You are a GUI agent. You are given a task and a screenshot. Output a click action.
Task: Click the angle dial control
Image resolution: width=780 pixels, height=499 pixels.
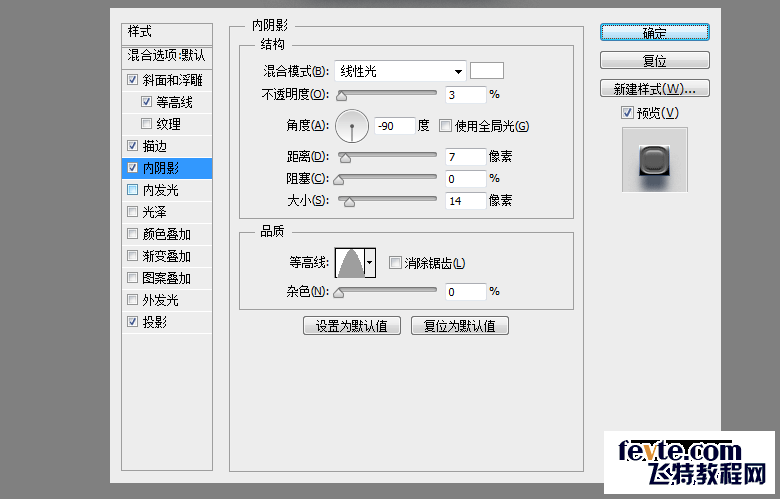click(x=352, y=126)
